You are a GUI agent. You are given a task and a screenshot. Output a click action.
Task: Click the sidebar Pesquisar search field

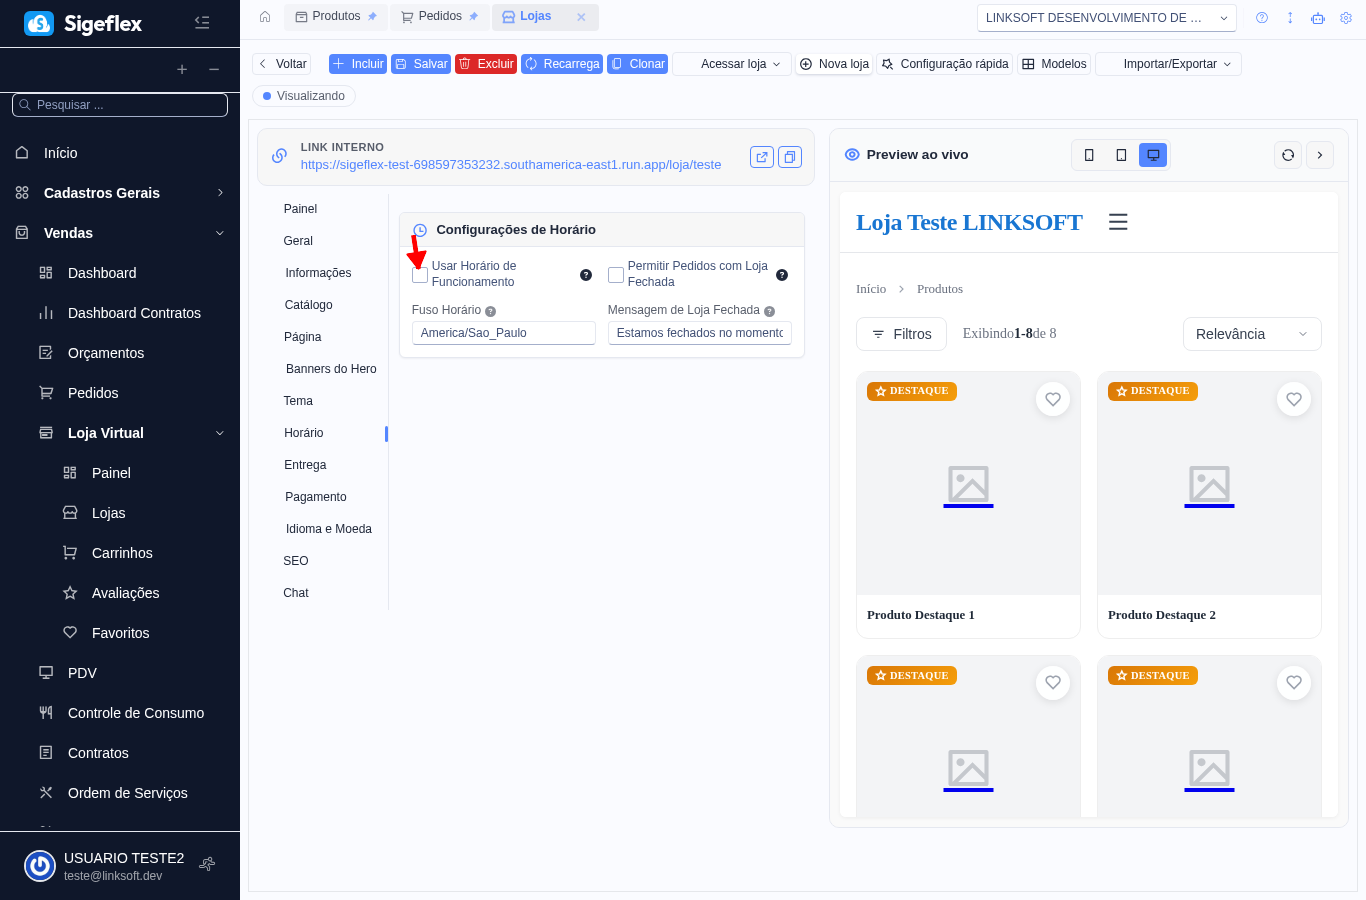pos(120,105)
